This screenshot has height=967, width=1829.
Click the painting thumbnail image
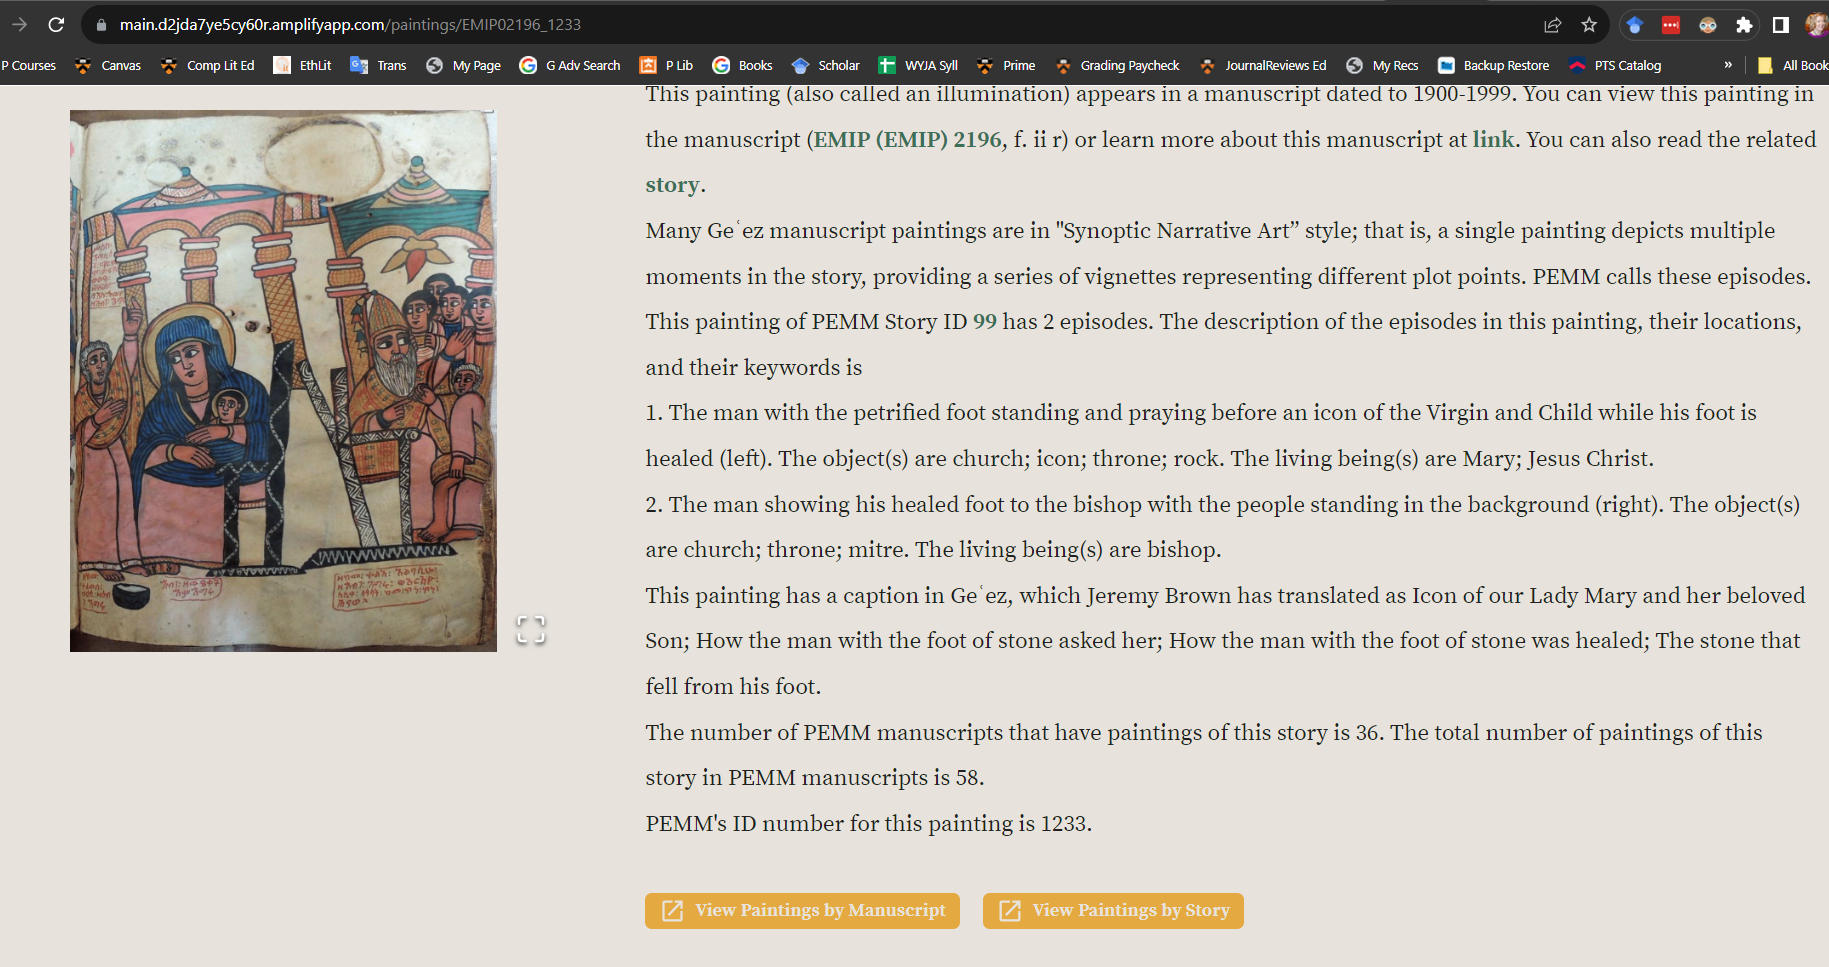[283, 380]
